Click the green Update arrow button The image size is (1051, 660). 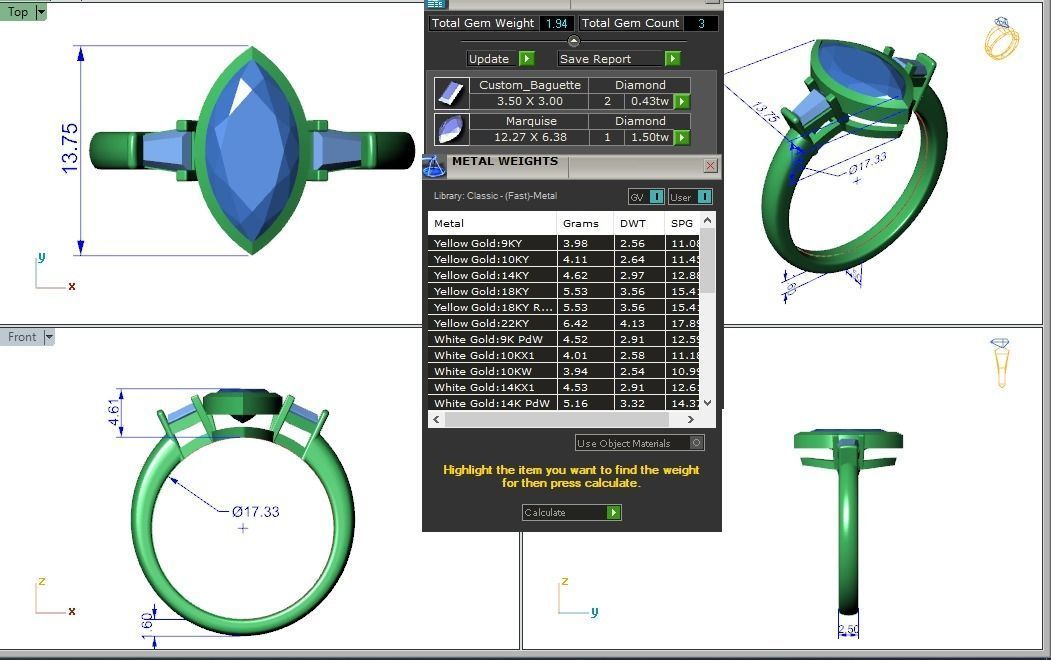click(527, 59)
